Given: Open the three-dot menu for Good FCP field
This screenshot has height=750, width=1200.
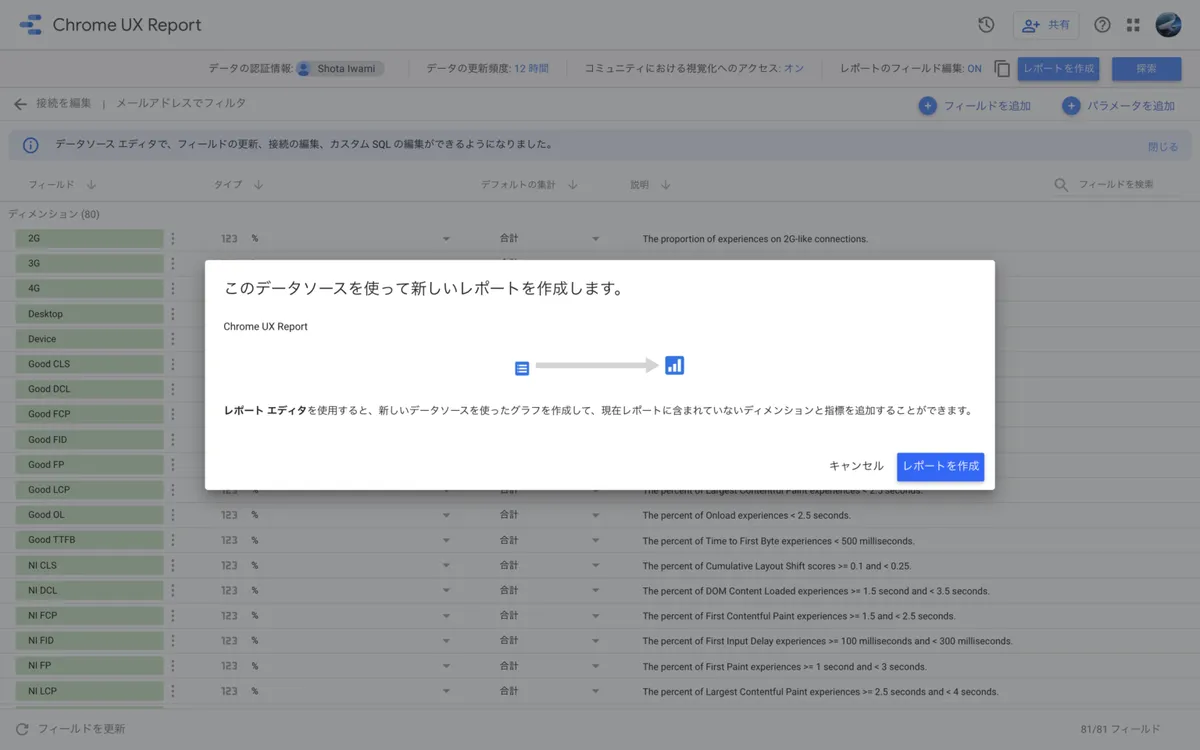Looking at the screenshot, I should [173, 414].
